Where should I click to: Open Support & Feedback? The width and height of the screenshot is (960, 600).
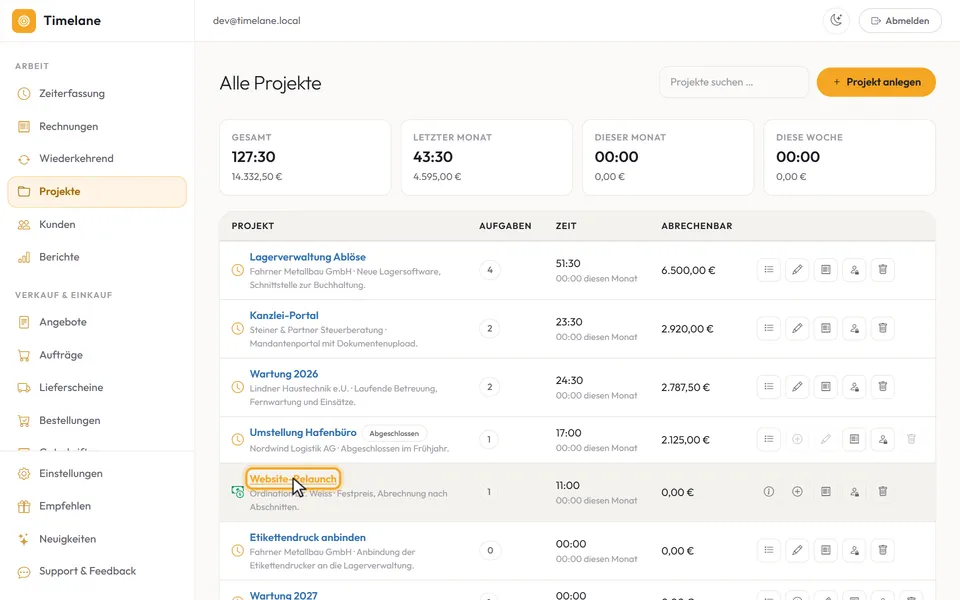coord(97,571)
